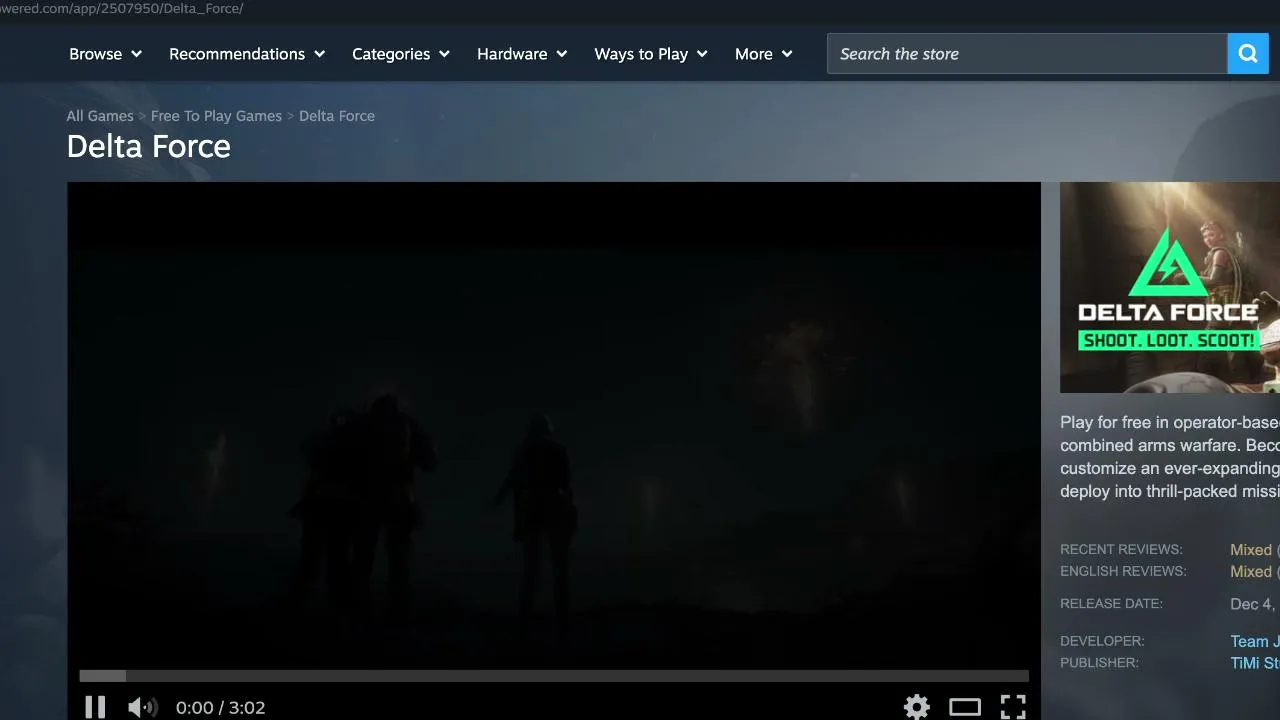1280x720 pixels.
Task: View recent reviews Mixed summary
Action: coord(1254,550)
